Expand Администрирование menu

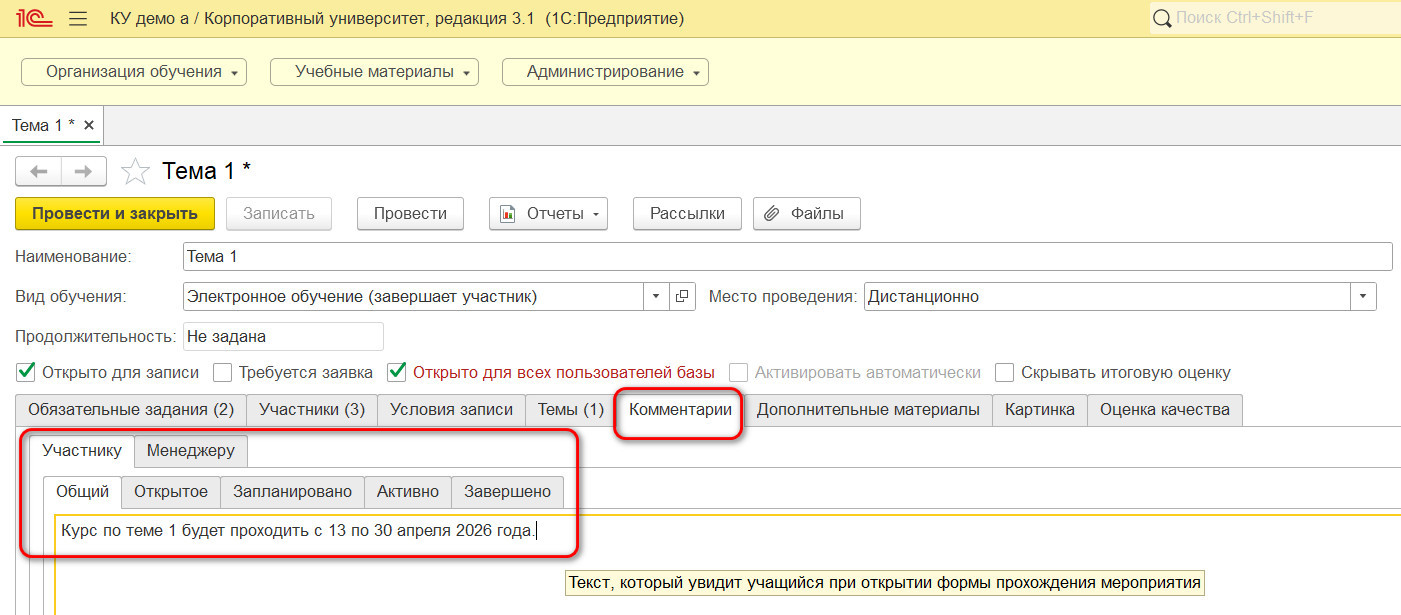click(x=605, y=72)
